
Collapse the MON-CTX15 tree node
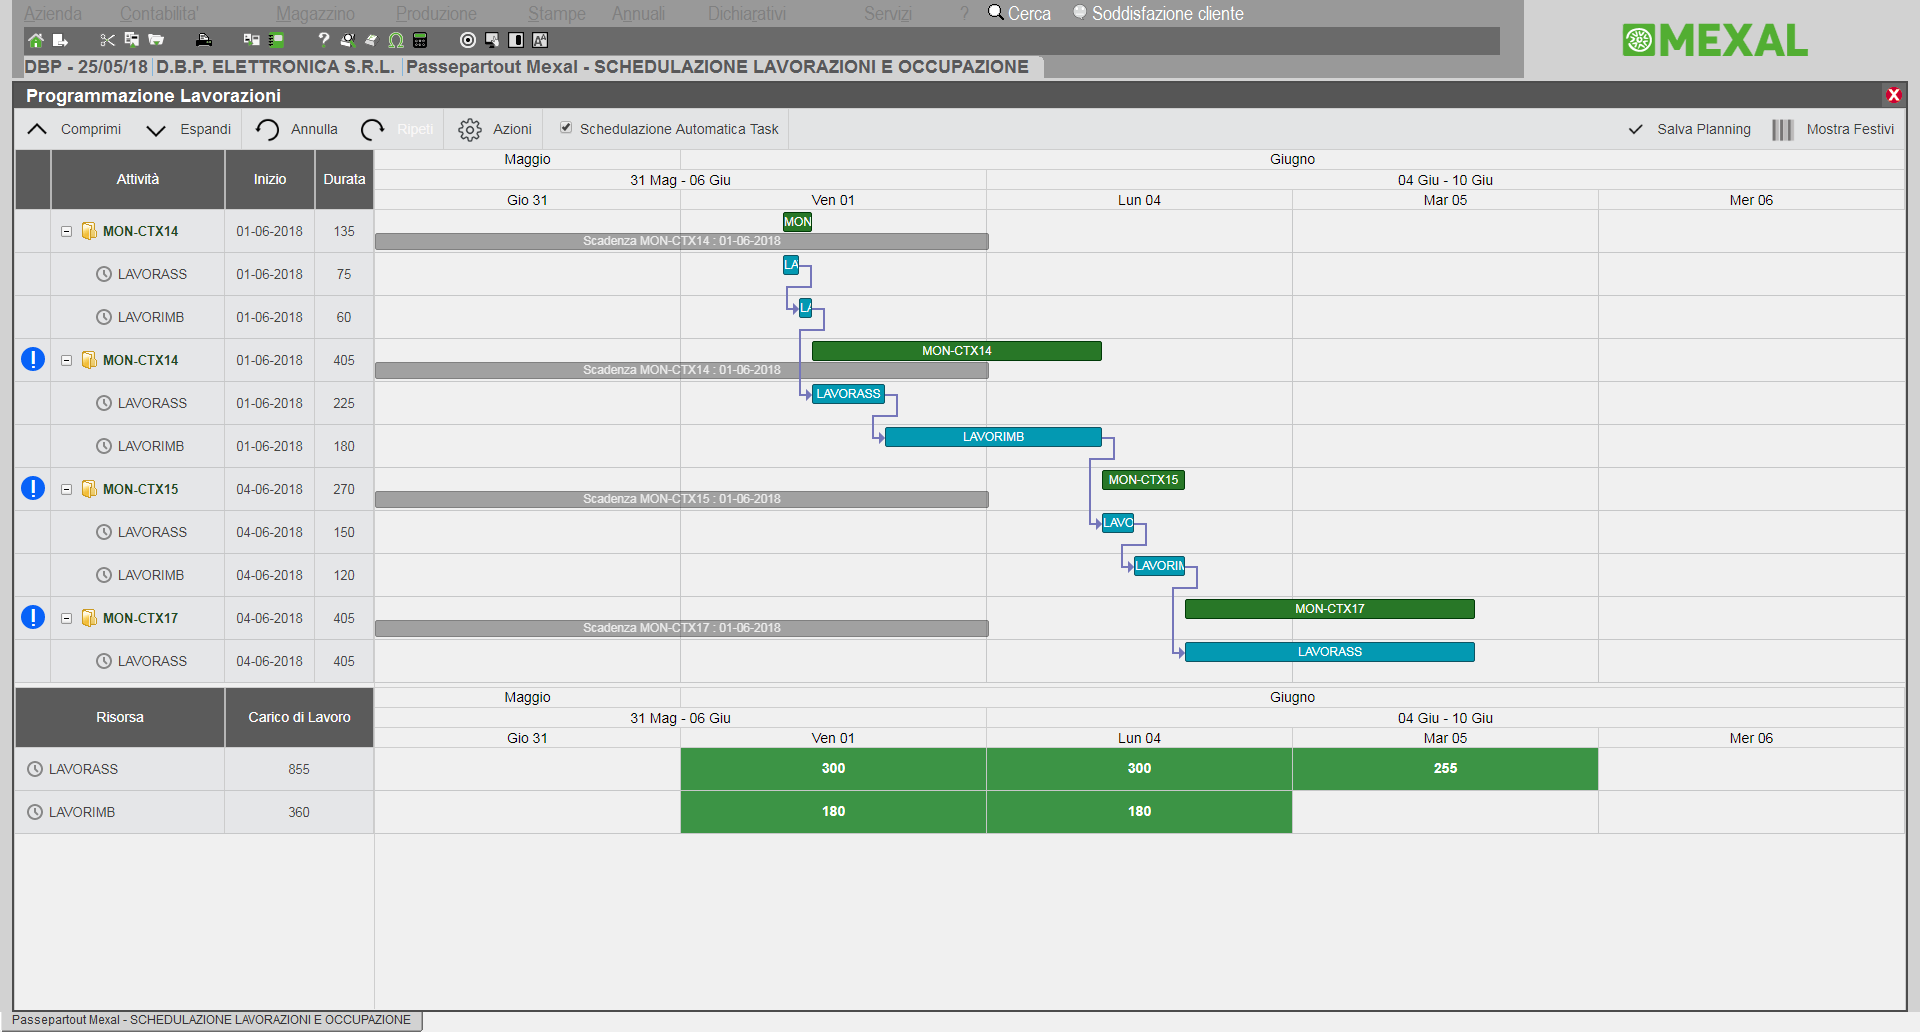tap(66, 489)
